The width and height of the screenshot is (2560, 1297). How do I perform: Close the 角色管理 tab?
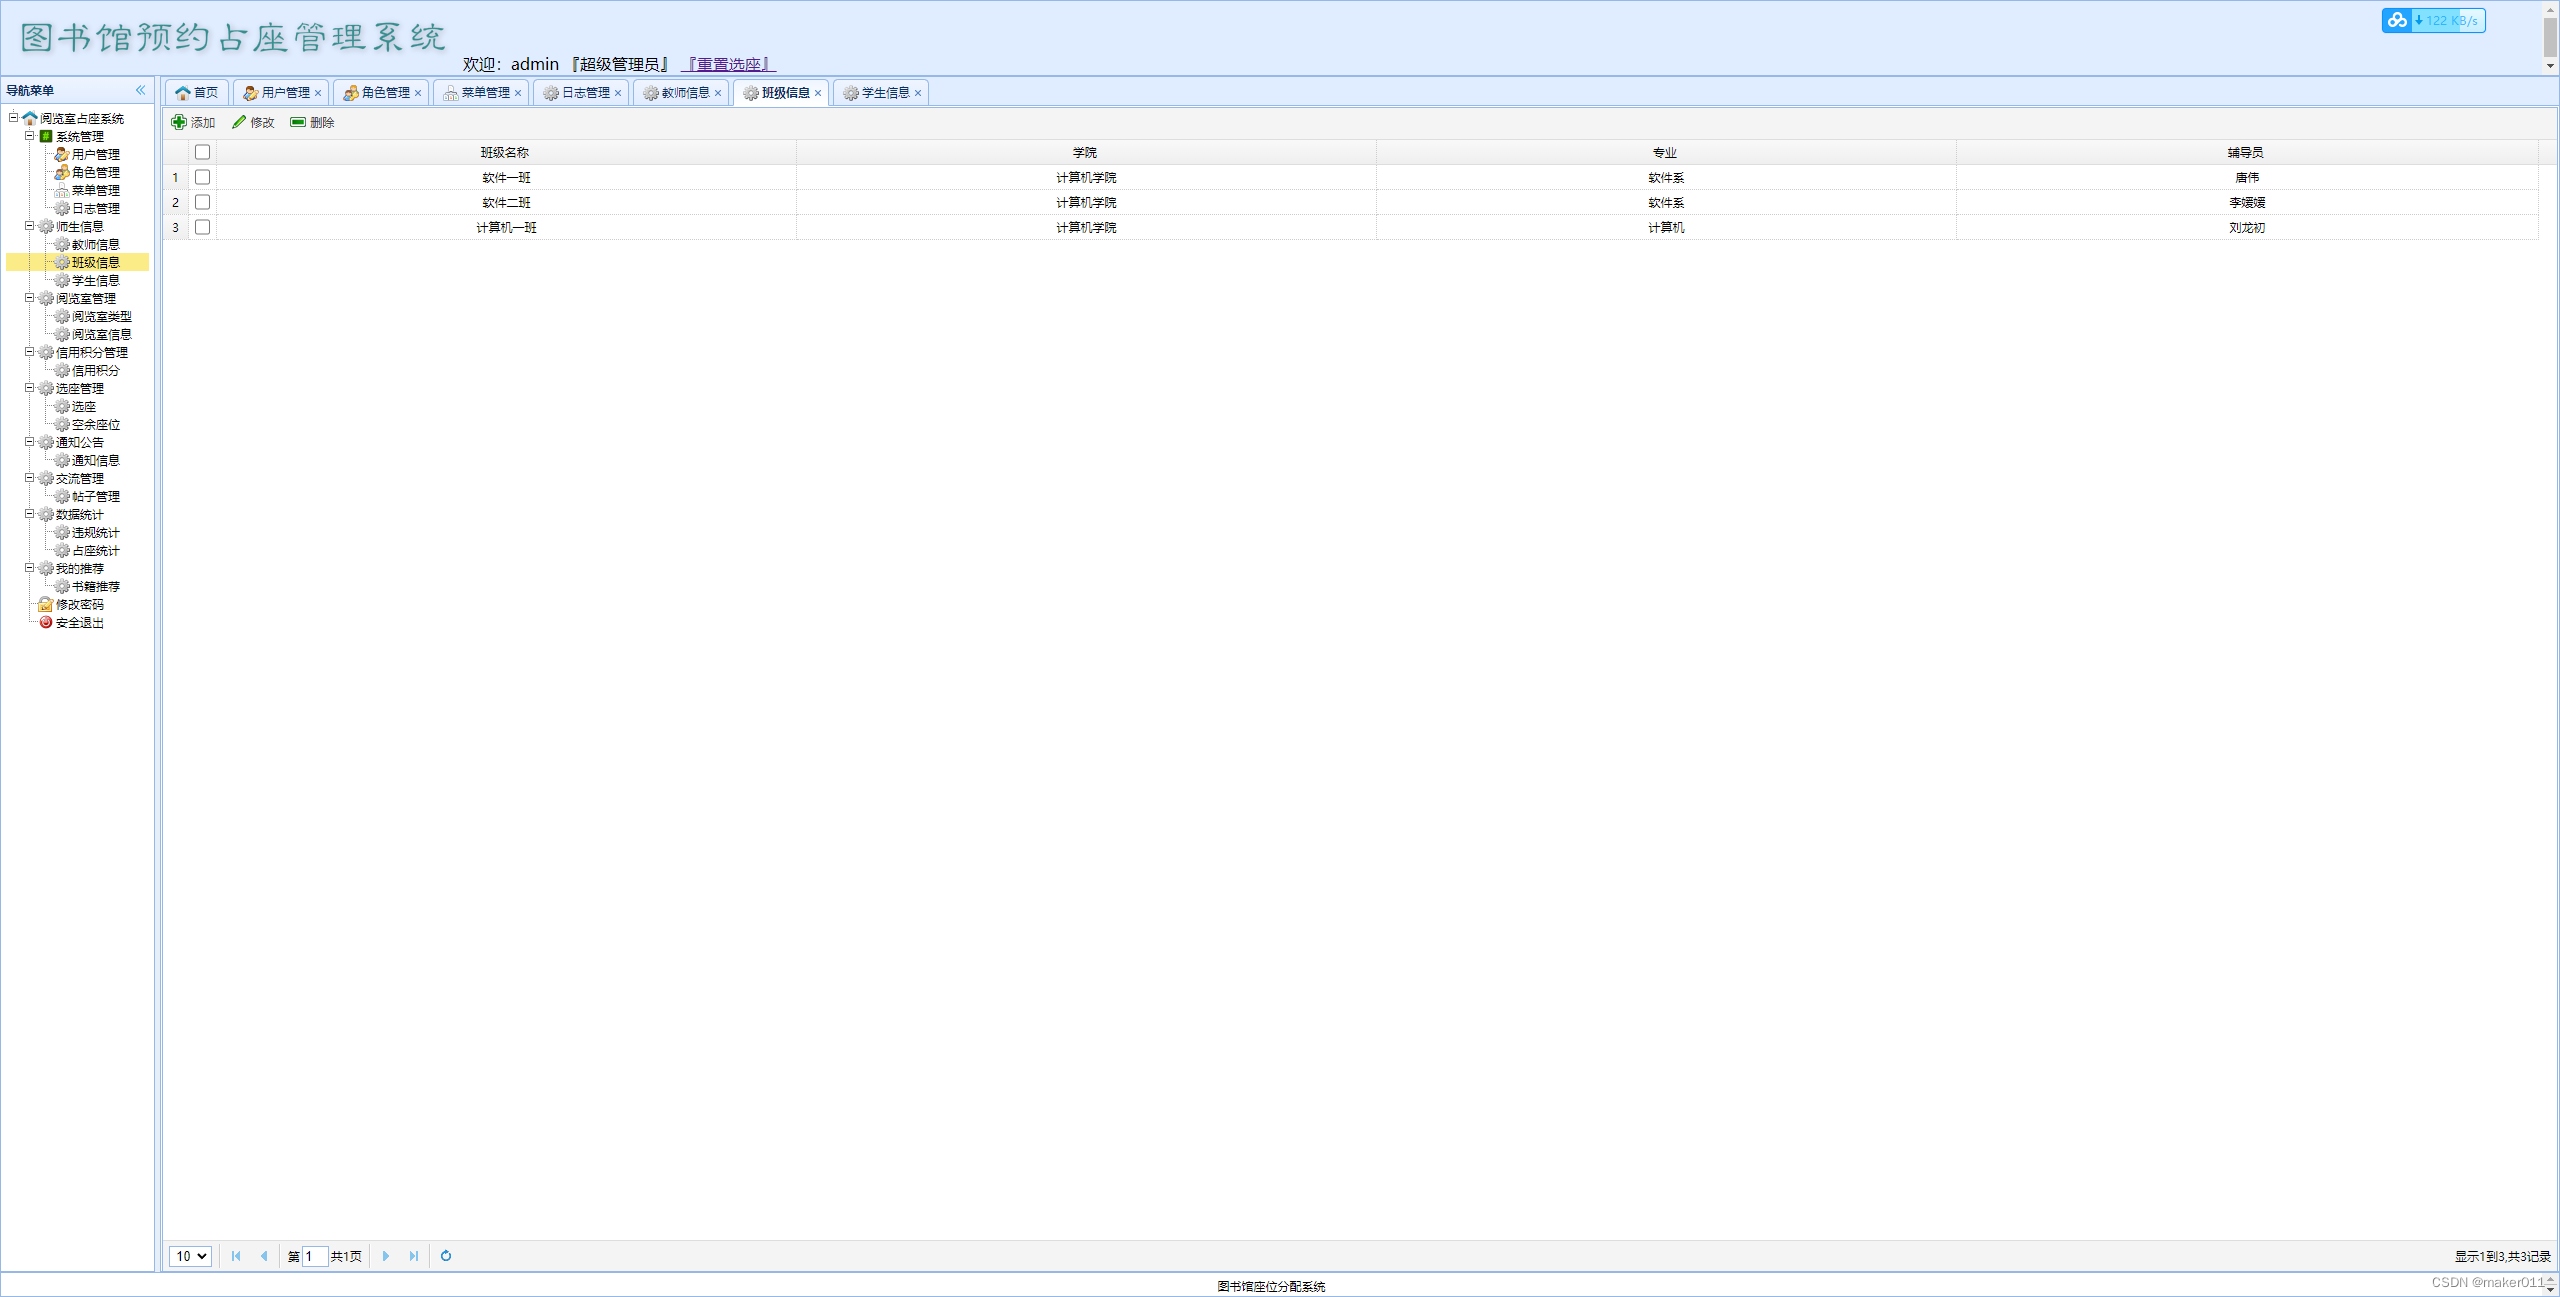click(x=418, y=93)
